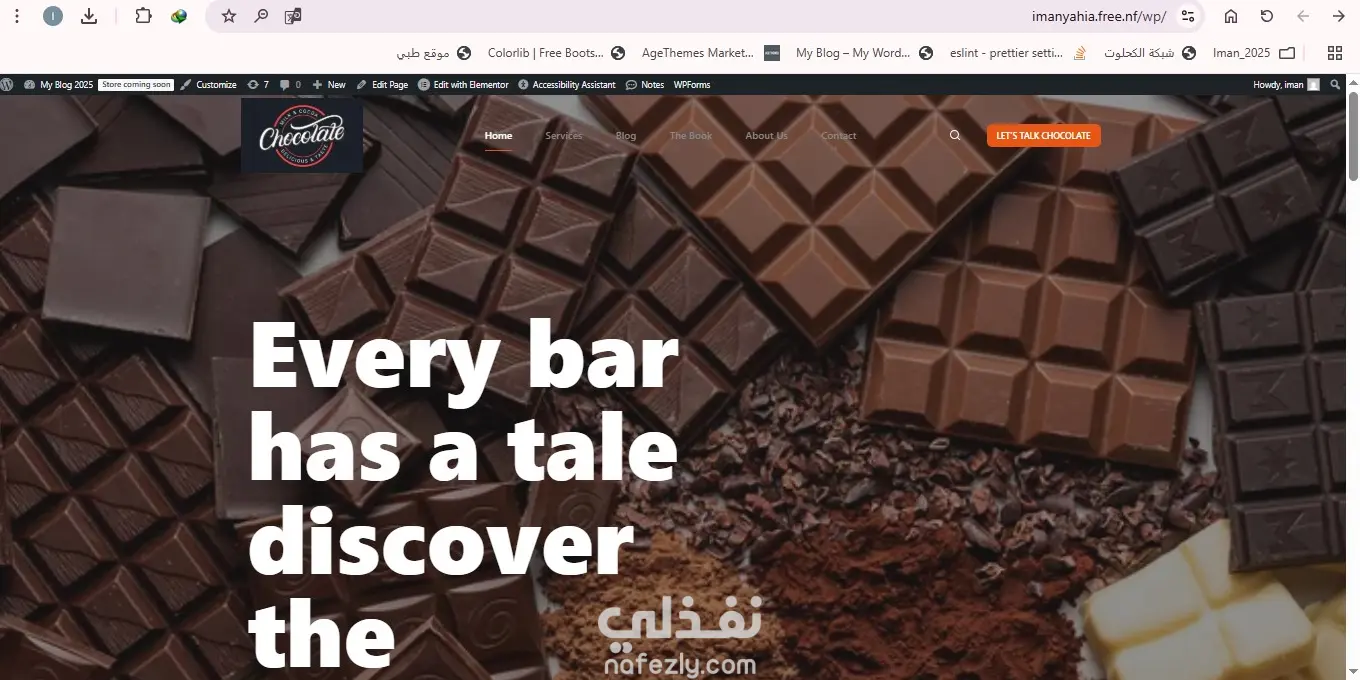Image resolution: width=1360 pixels, height=680 pixels.
Task: Open the browser three-dot menu
Action: click(x=17, y=16)
